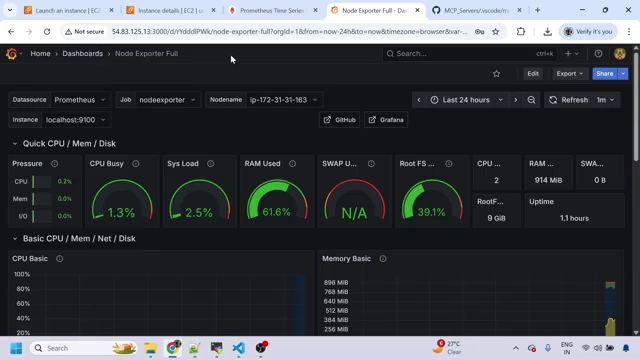Open the 1m refresh interval dropdown
Image resolution: width=640 pixels, height=360 pixels.
click(x=606, y=100)
